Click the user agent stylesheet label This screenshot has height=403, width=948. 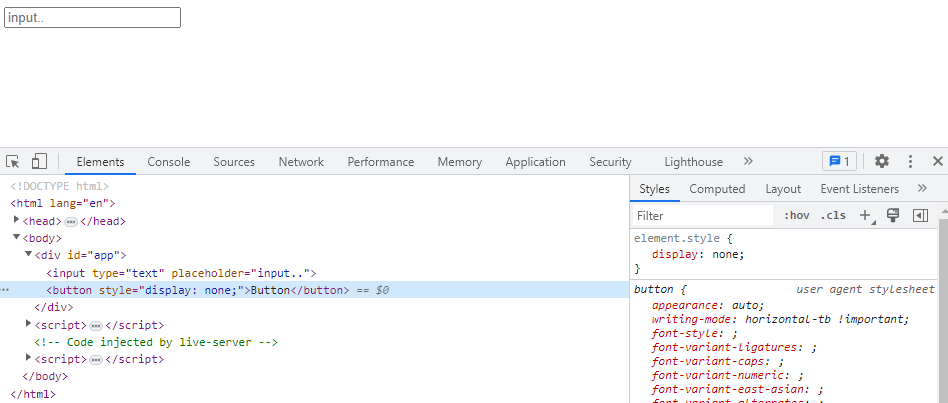click(x=865, y=289)
